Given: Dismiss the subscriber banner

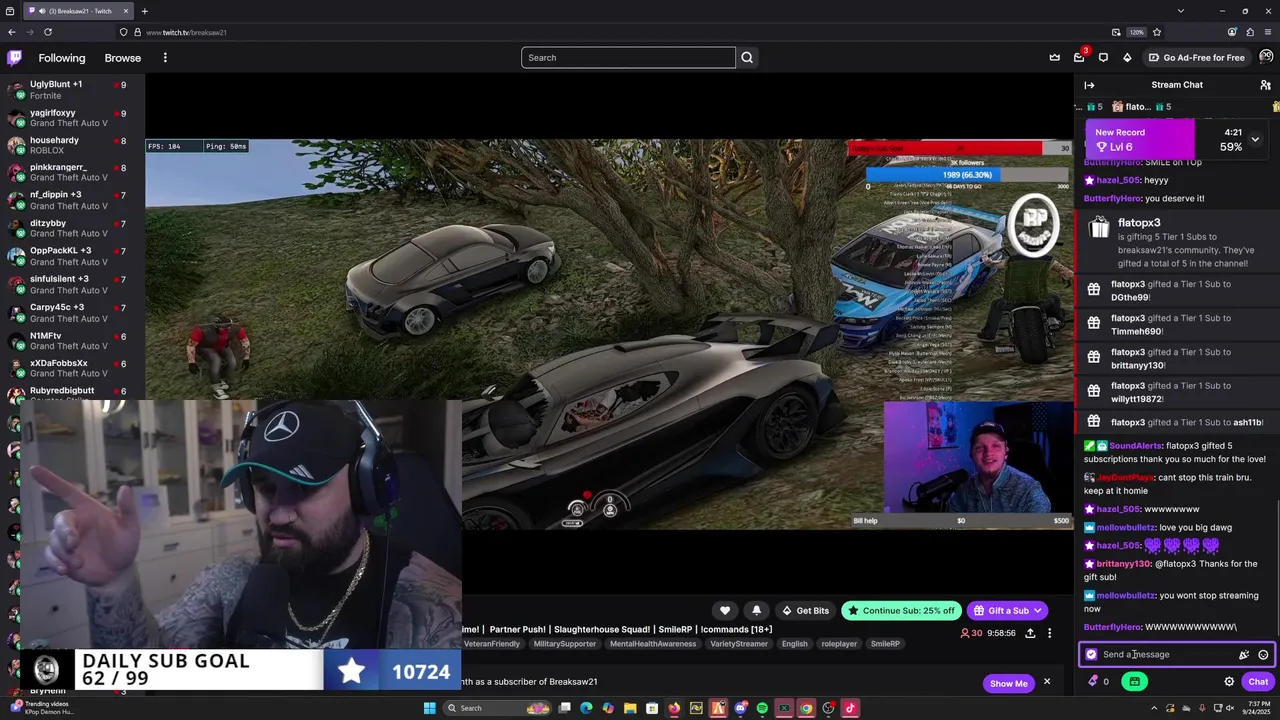Looking at the screenshot, I should click(1047, 682).
